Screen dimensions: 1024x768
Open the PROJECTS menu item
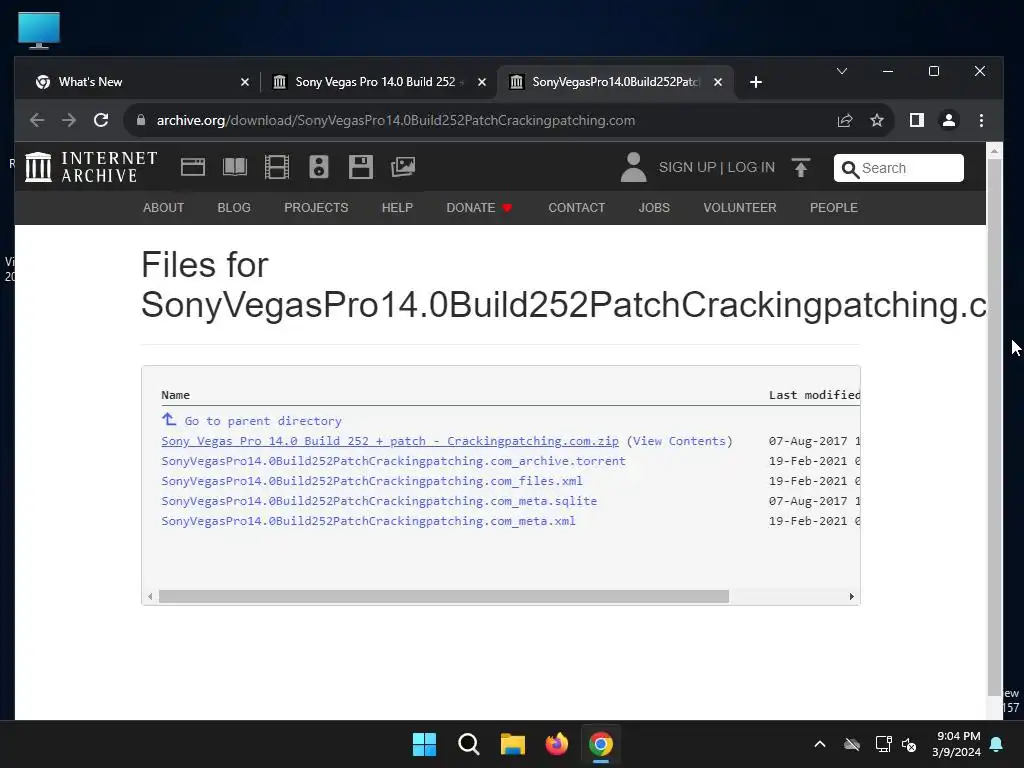(x=316, y=208)
